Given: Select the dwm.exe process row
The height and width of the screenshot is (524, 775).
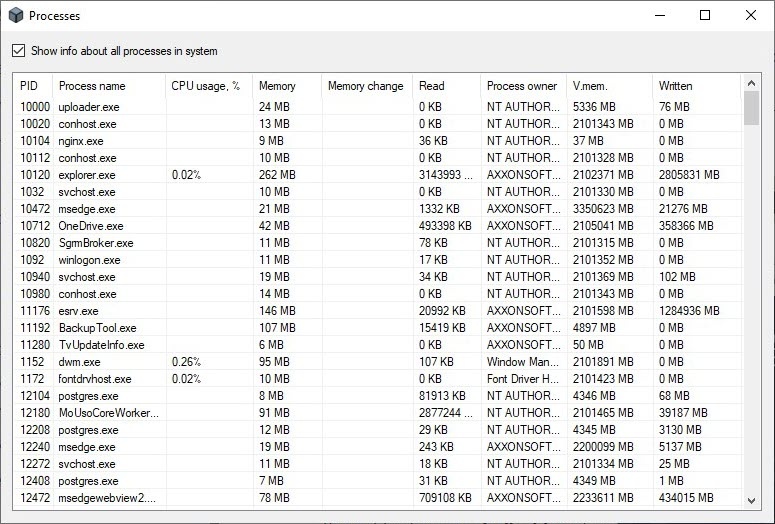Looking at the screenshot, I should click(79, 362).
